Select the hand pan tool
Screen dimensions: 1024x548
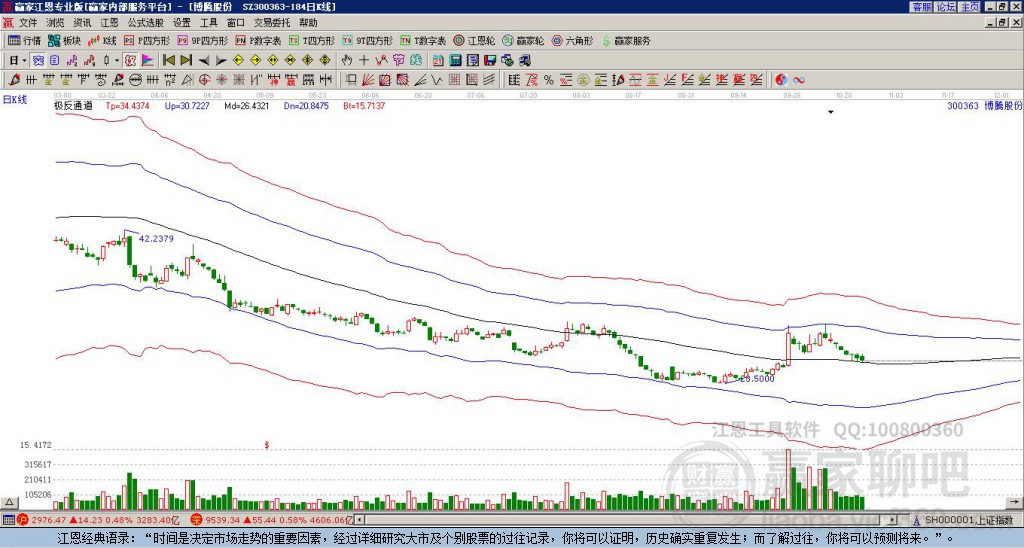pos(347,61)
